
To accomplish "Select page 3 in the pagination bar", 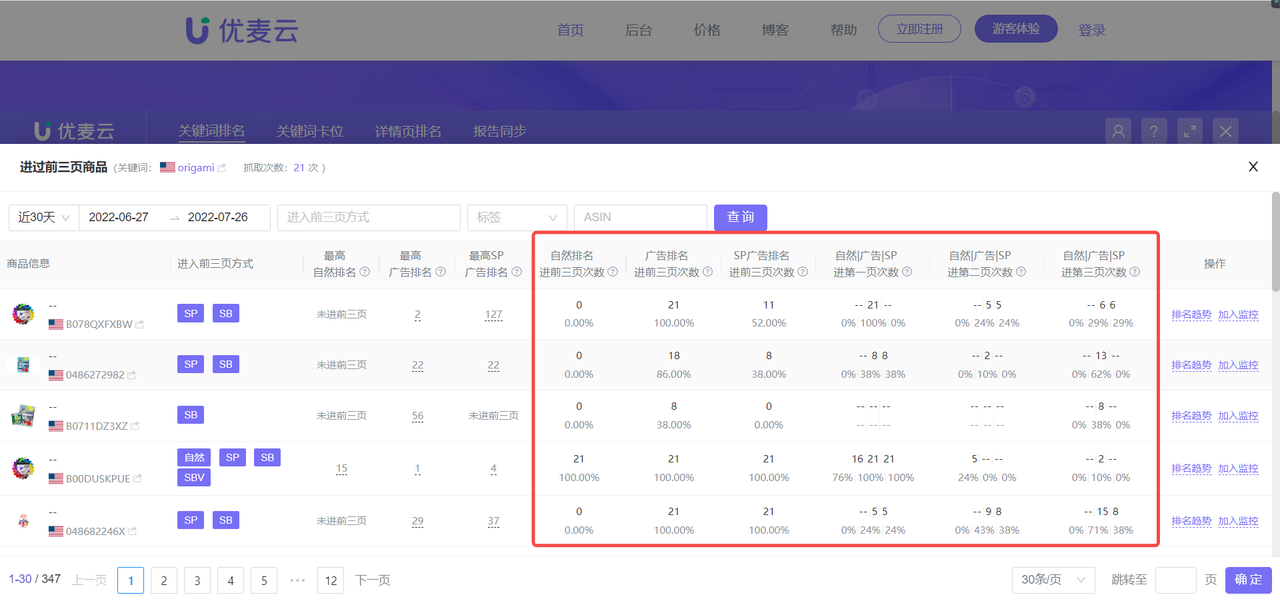I will pos(197,580).
